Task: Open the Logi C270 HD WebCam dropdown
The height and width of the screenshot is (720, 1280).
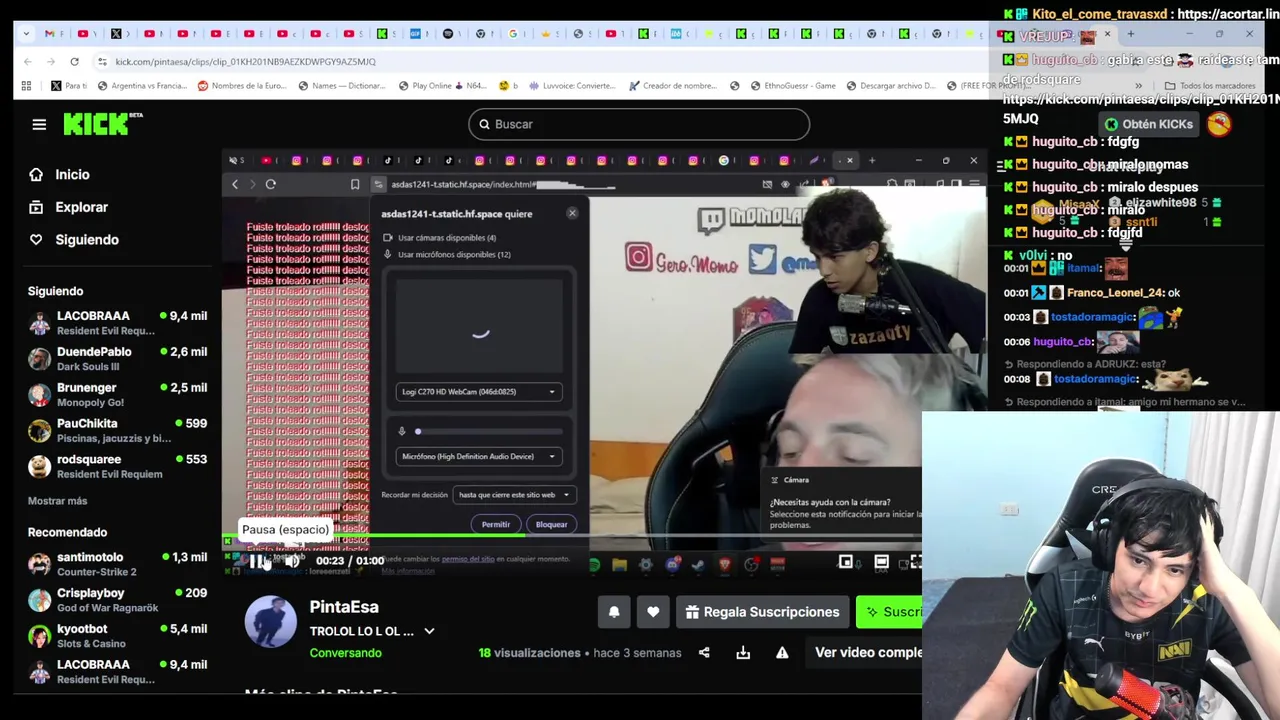Action: [479, 392]
